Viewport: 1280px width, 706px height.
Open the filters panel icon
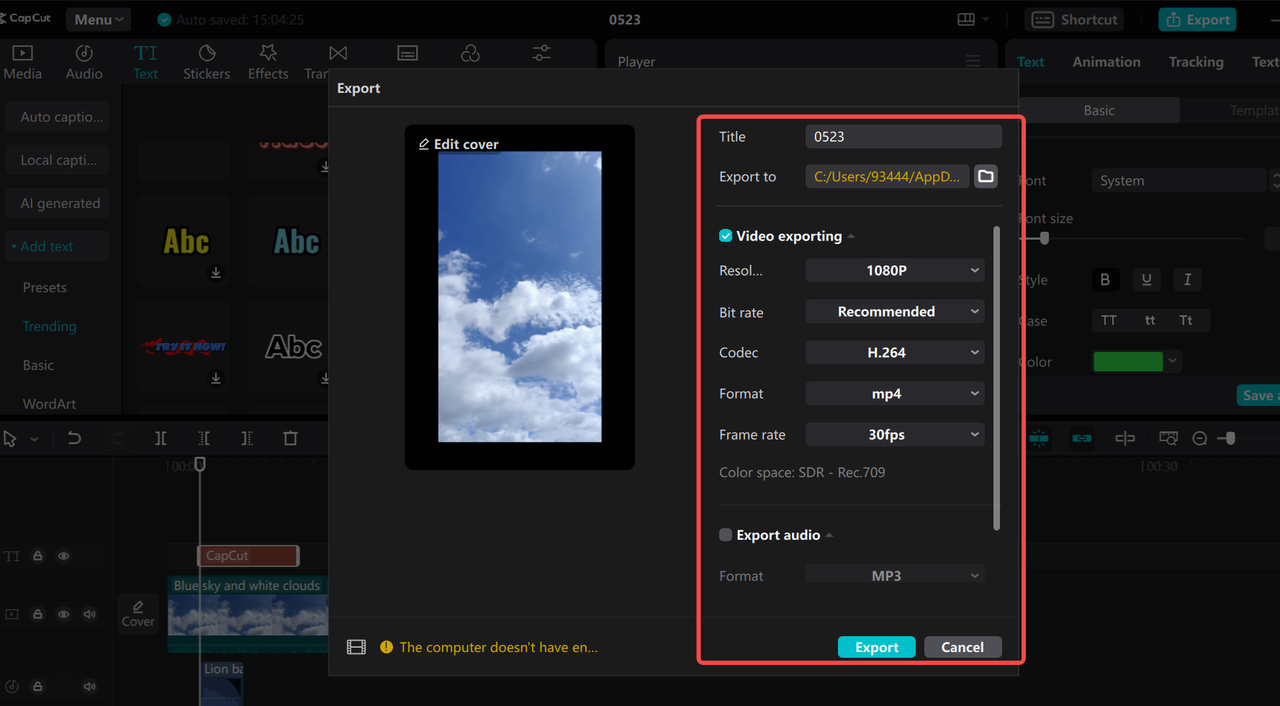coord(470,54)
